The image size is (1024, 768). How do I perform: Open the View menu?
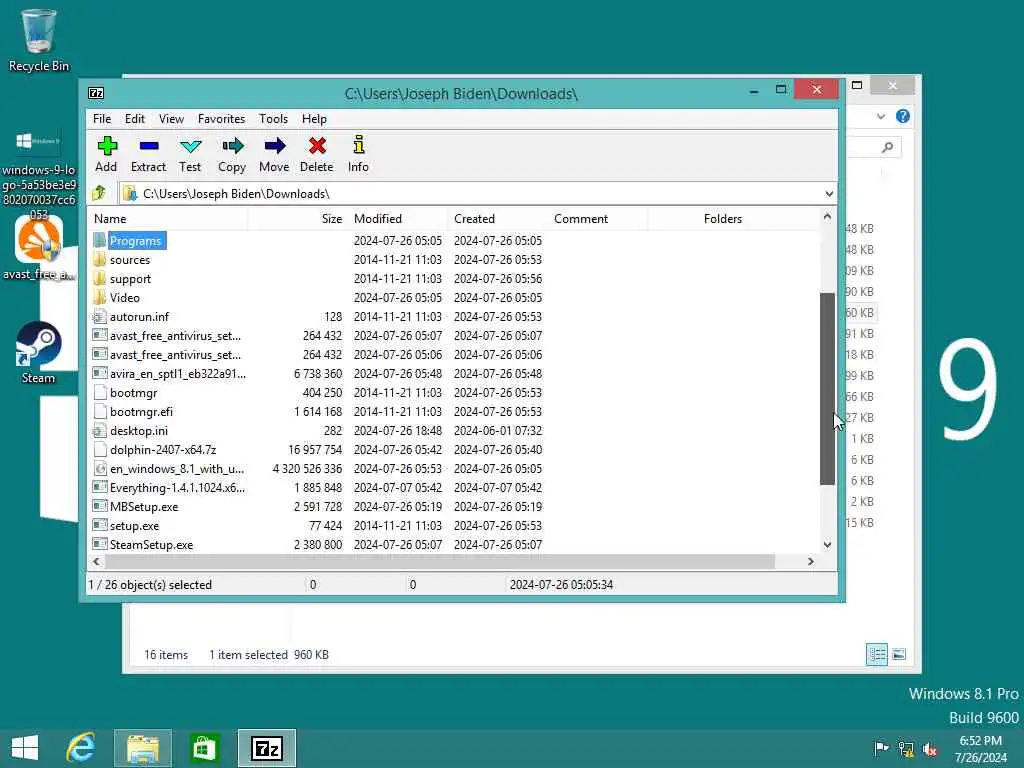coord(171,119)
